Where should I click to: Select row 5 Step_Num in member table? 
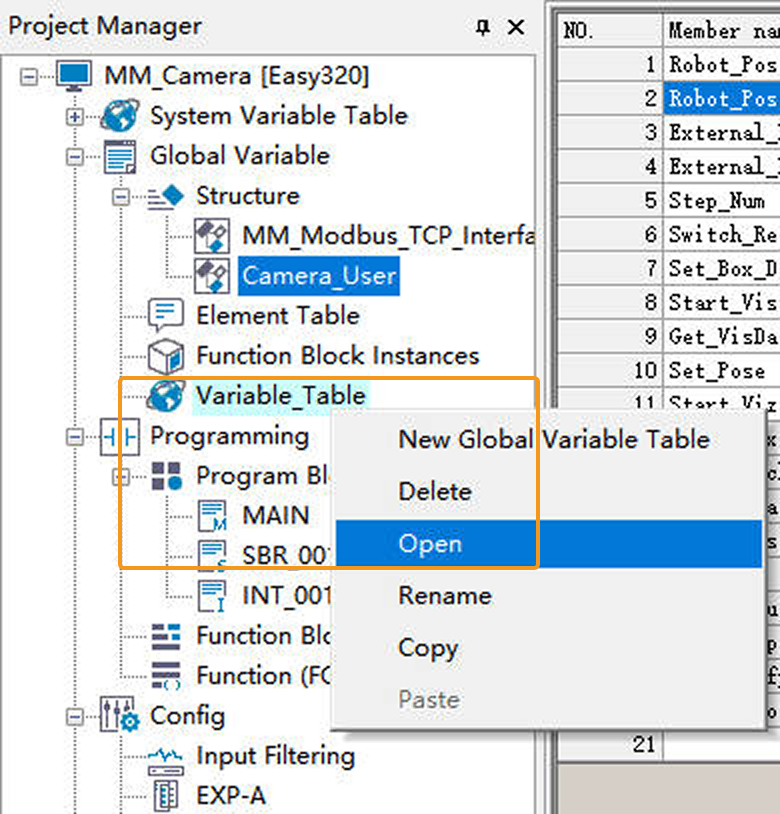(x=717, y=201)
